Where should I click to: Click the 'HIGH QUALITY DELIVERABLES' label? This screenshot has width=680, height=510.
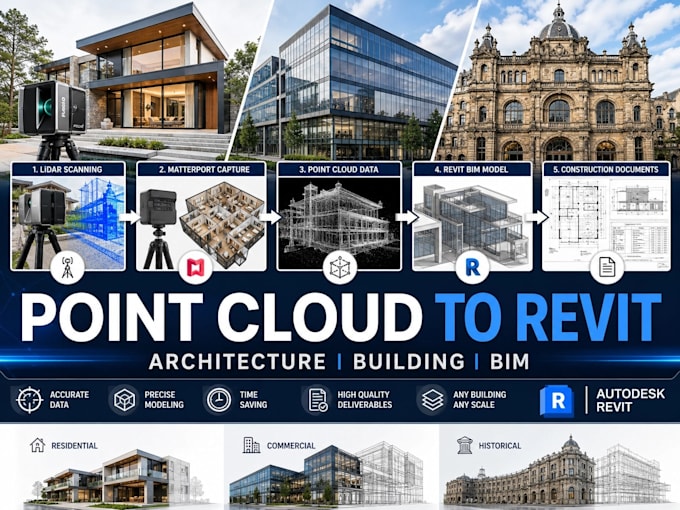[365, 399]
